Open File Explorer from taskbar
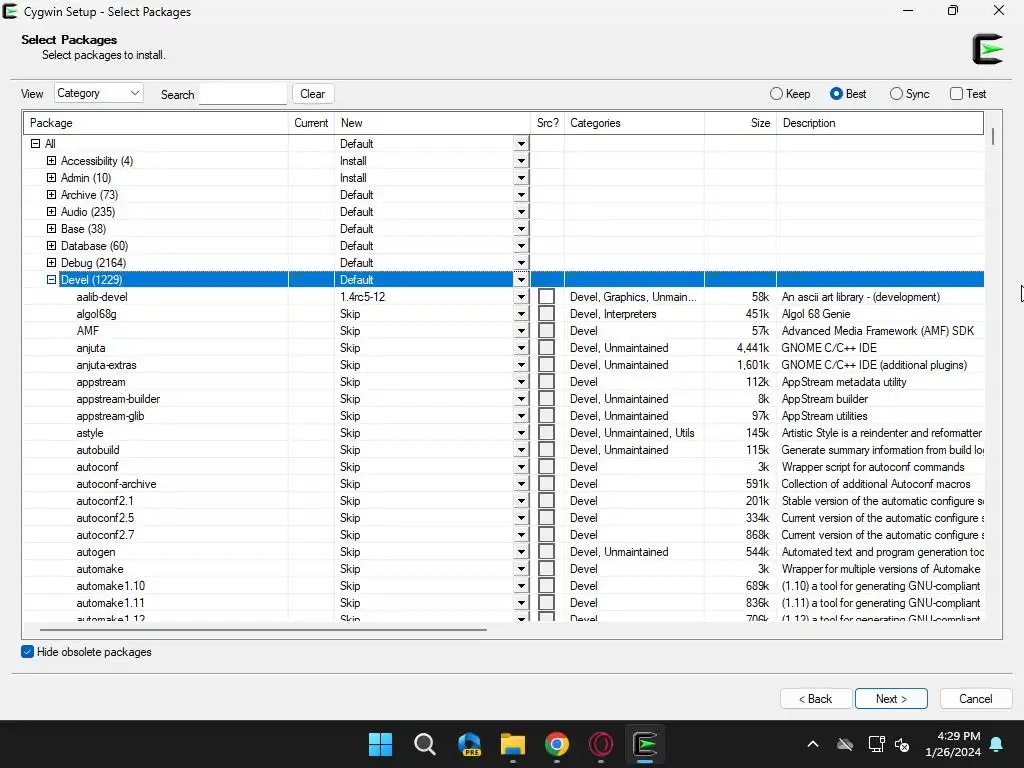 (513, 744)
